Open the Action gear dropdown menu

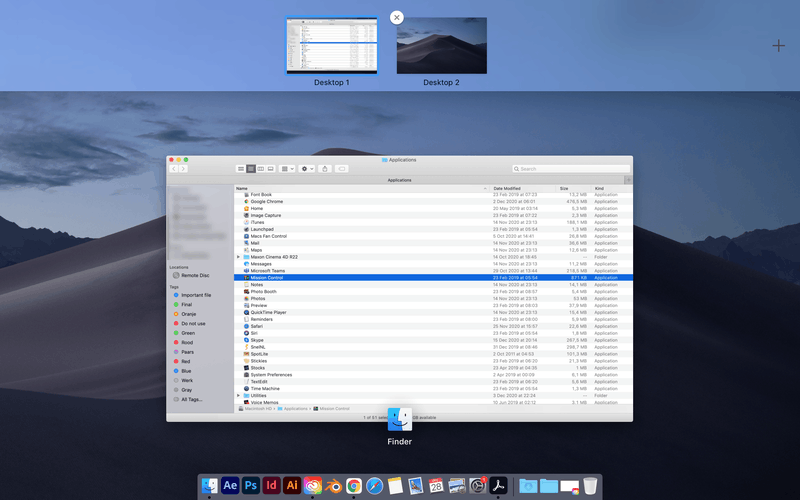coord(307,169)
